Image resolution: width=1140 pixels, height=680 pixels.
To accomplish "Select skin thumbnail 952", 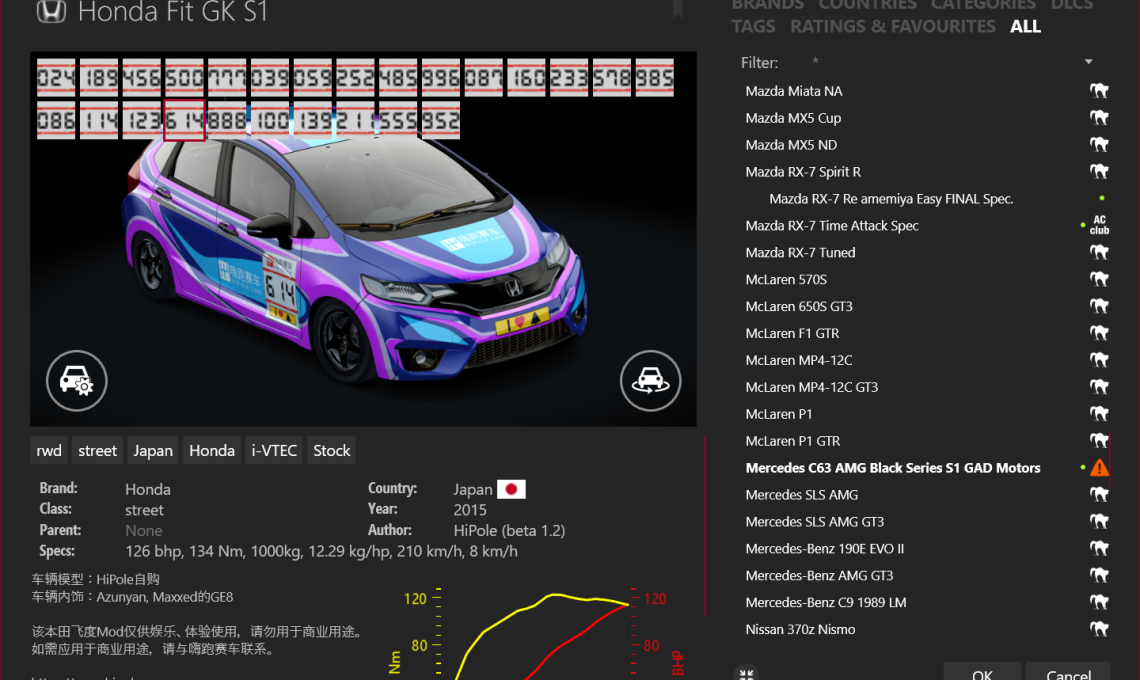I will [441, 120].
